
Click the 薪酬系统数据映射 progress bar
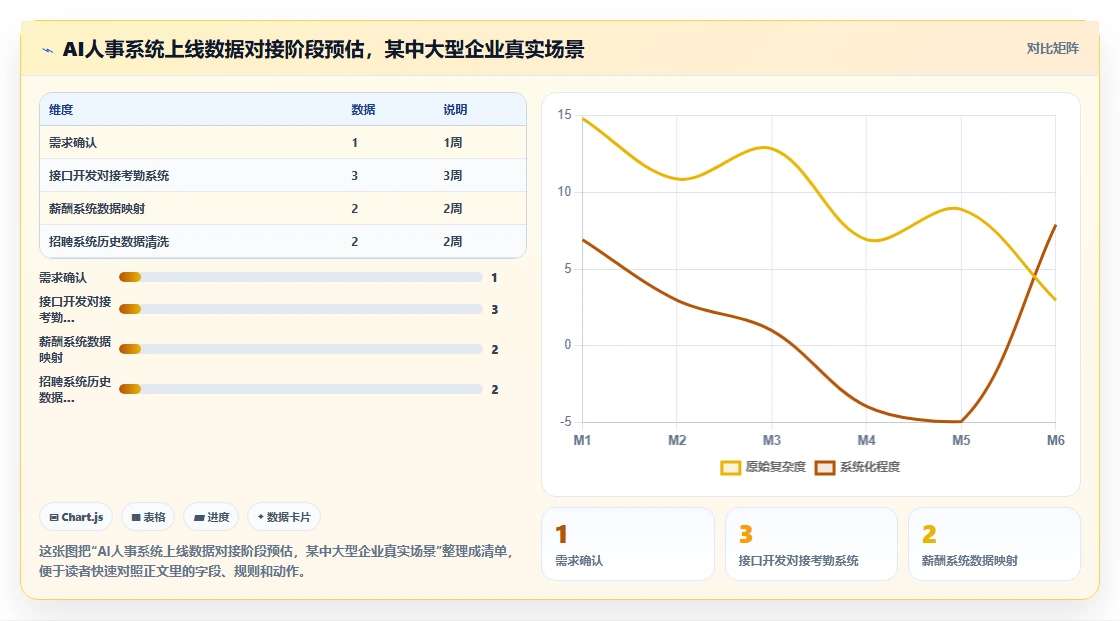pyautogui.click(x=301, y=349)
